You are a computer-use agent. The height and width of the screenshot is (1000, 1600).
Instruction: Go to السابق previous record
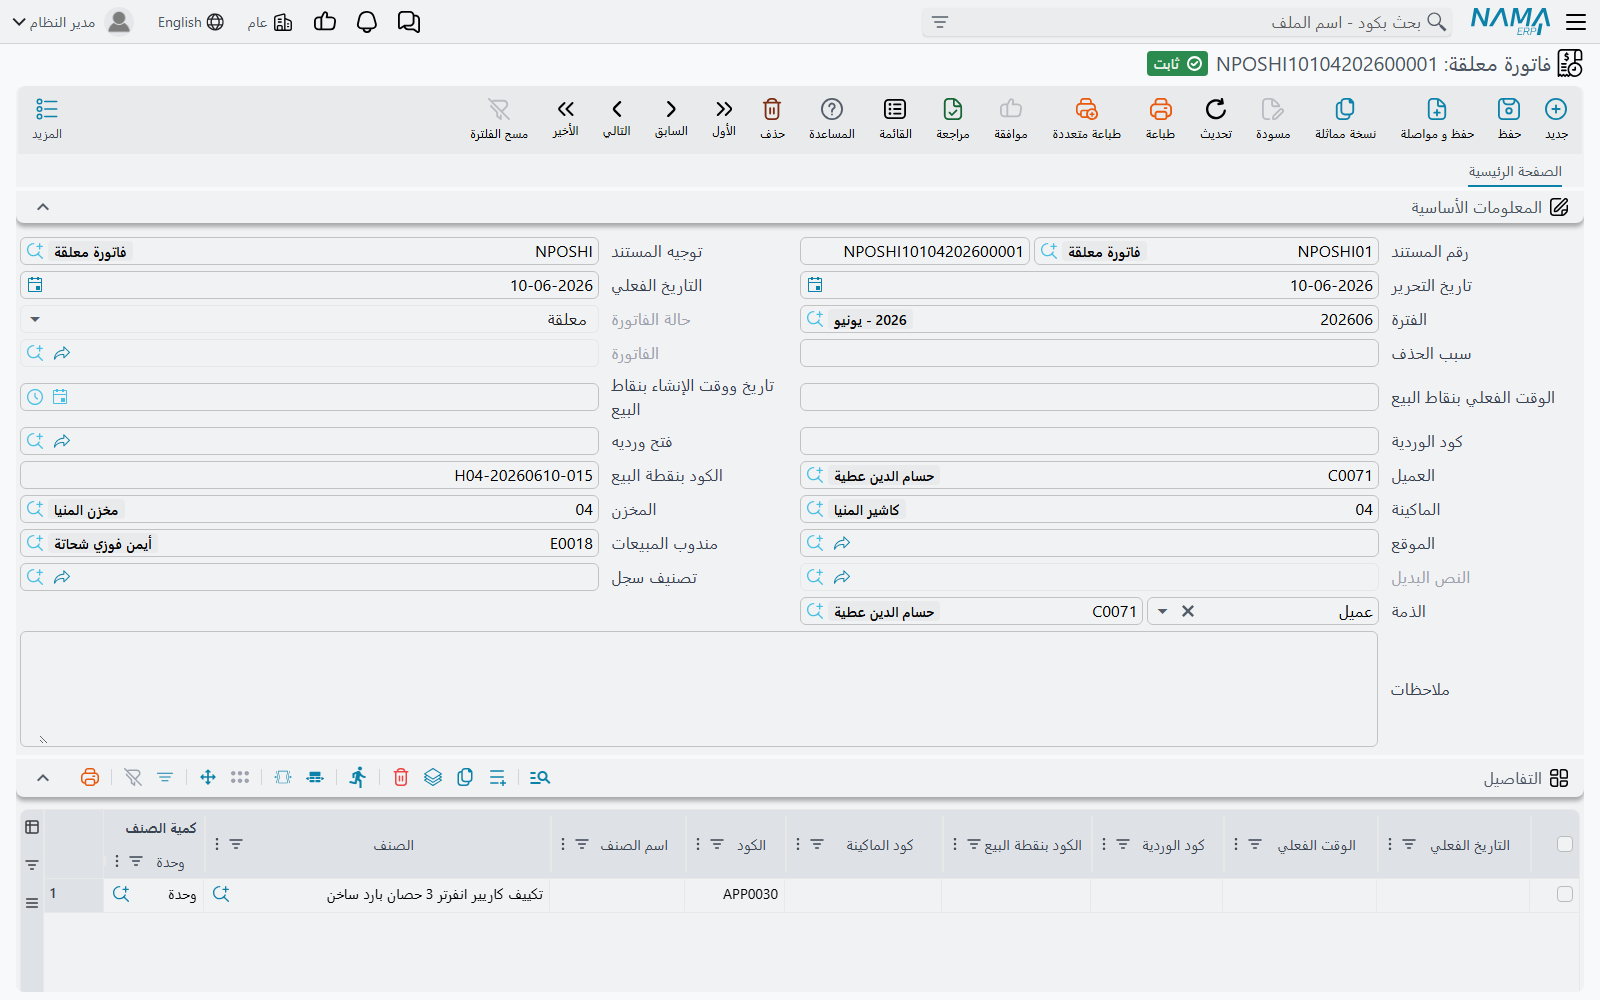tap(671, 118)
